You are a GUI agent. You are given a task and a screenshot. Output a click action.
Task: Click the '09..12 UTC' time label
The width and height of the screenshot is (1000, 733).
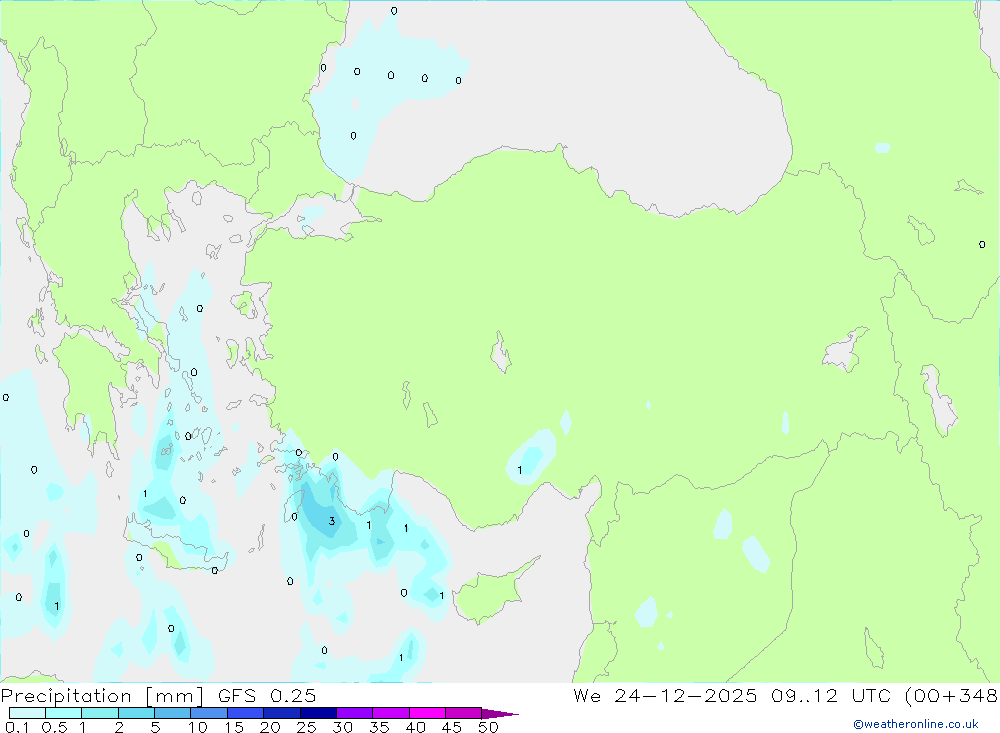(x=830, y=696)
